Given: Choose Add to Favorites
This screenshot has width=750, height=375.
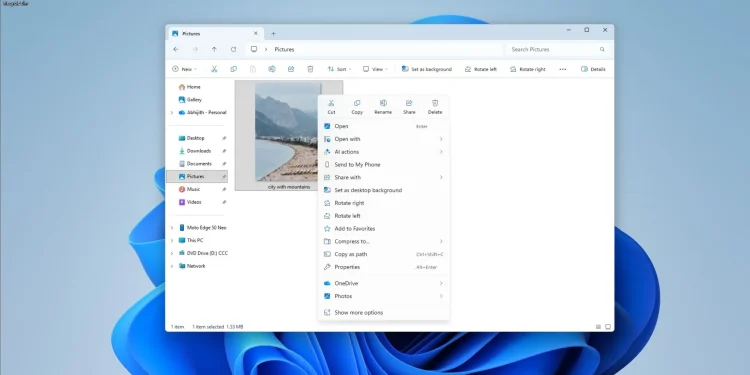Looking at the screenshot, I should [x=383, y=229].
